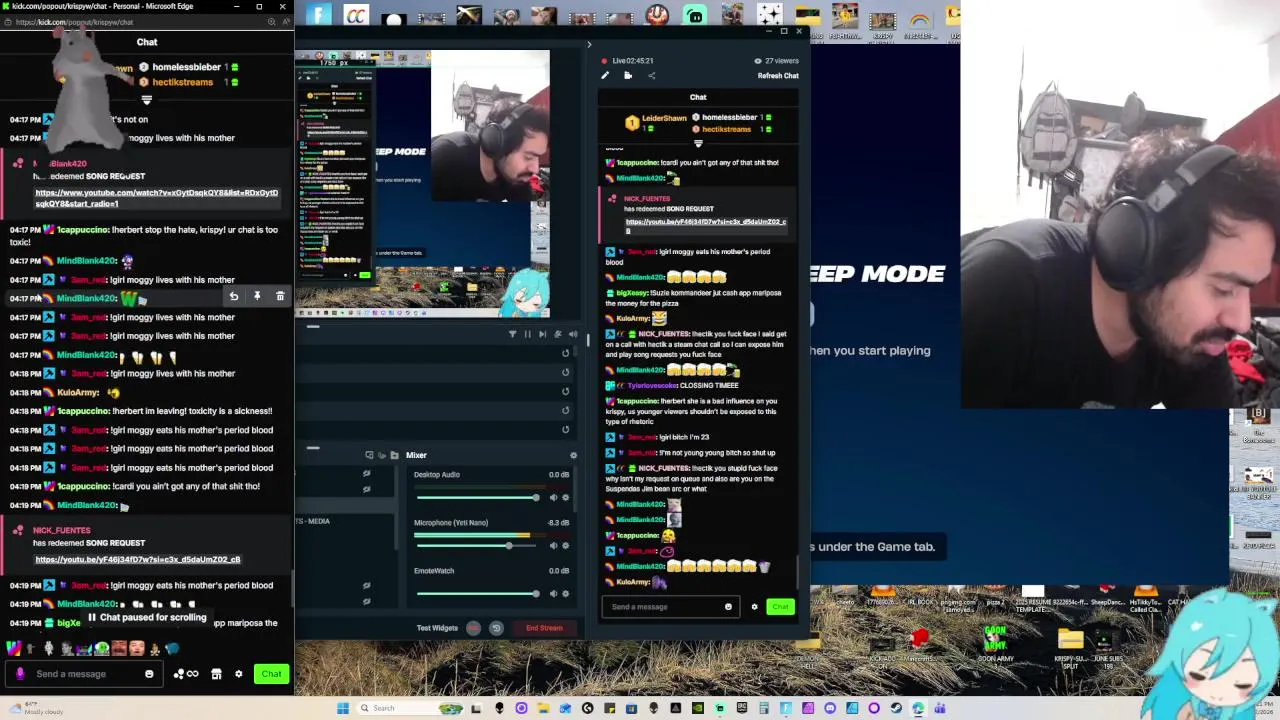This screenshot has width=1280, height=720.
Task: Click the first icon left of Mixer title
Action: point(369,455)
